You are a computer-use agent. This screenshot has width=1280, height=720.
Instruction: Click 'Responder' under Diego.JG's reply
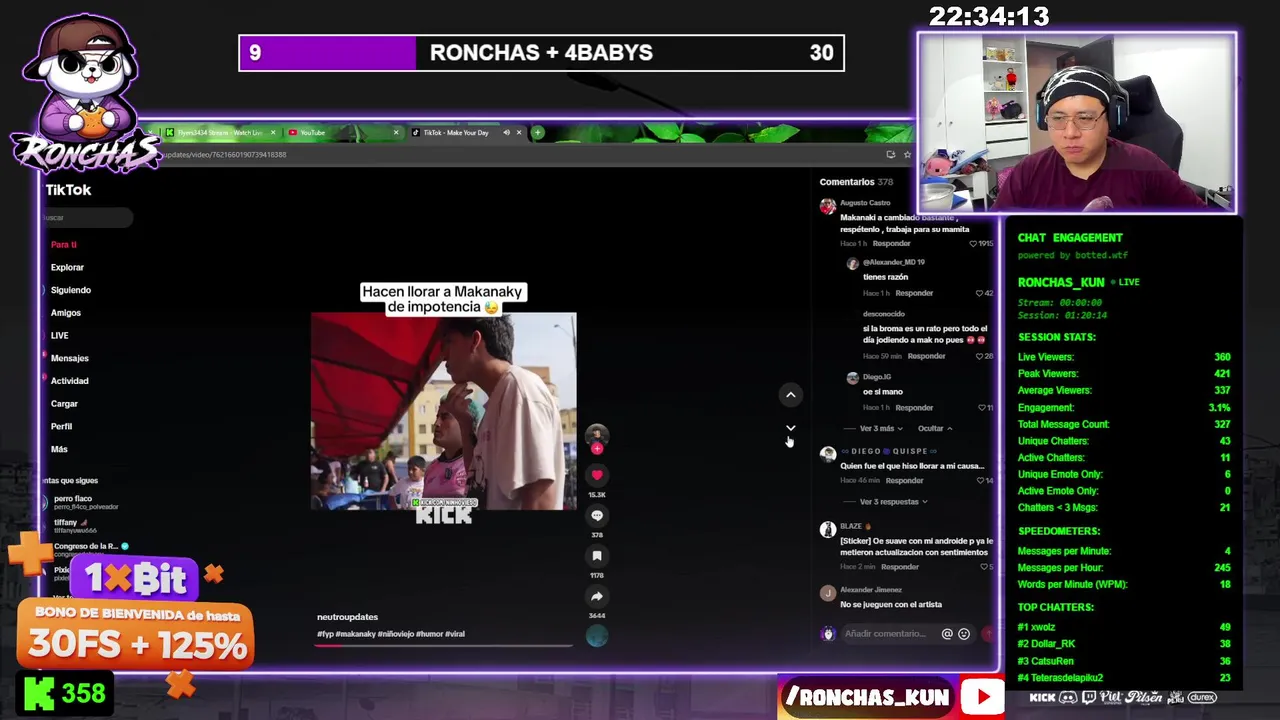(914, 408)
